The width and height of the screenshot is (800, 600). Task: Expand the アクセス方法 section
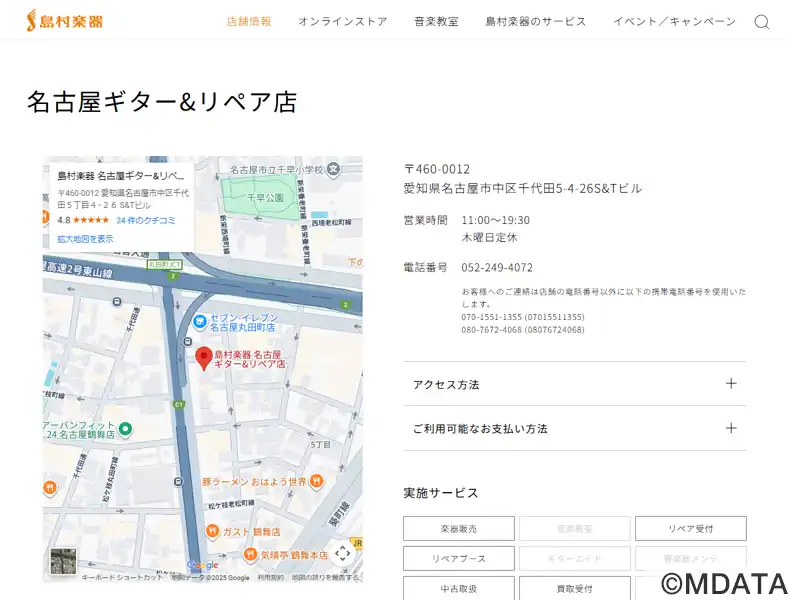coord(574,384)
